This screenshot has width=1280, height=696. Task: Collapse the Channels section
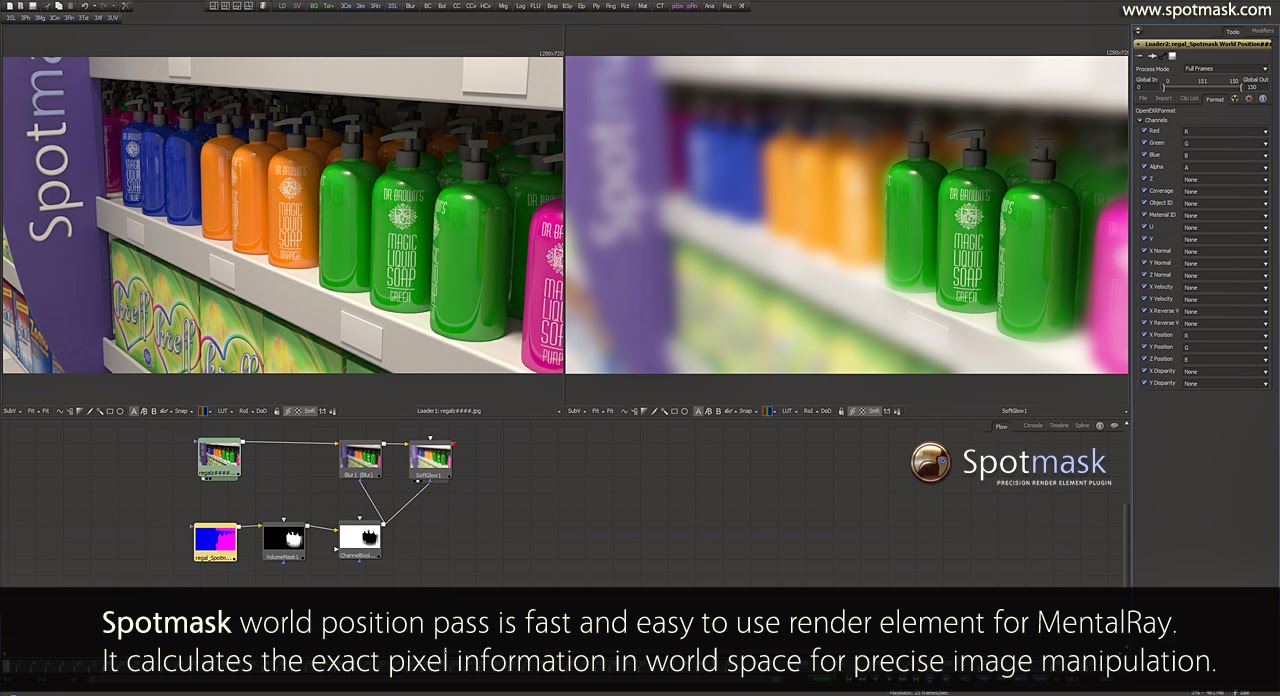click(x=1140, y=120)
